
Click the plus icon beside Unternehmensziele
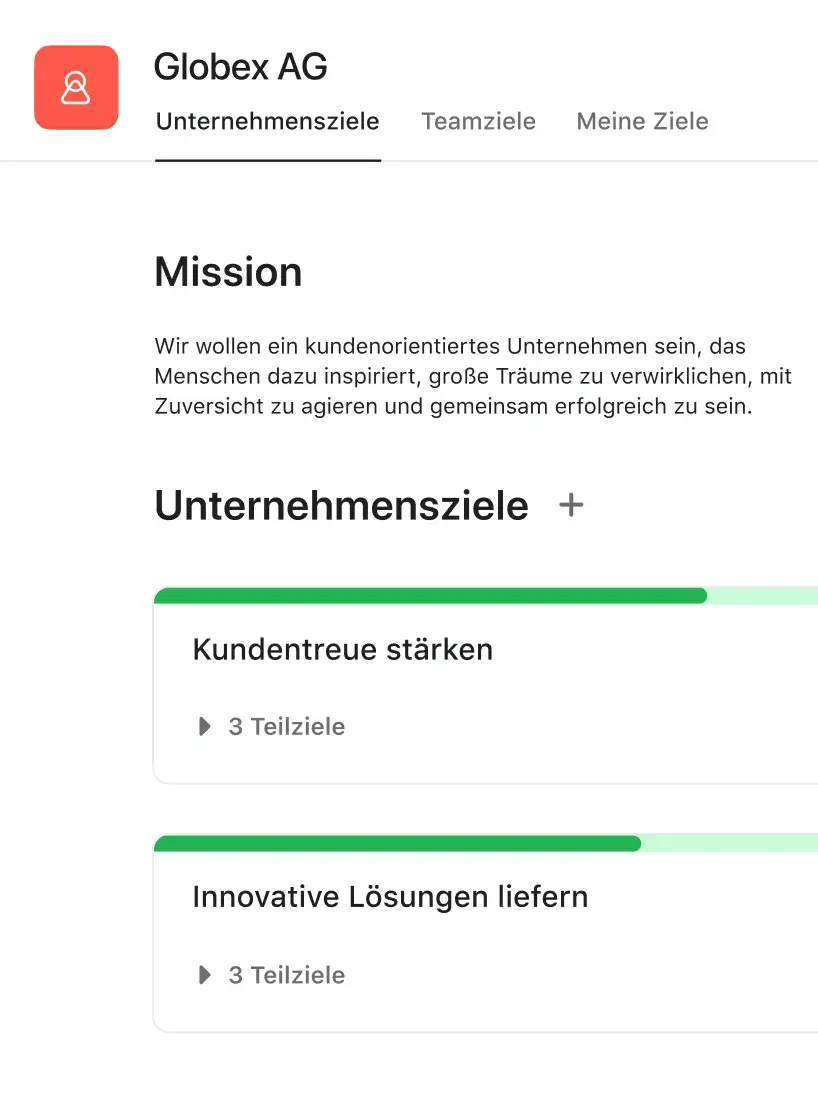(x=570, y=505)
